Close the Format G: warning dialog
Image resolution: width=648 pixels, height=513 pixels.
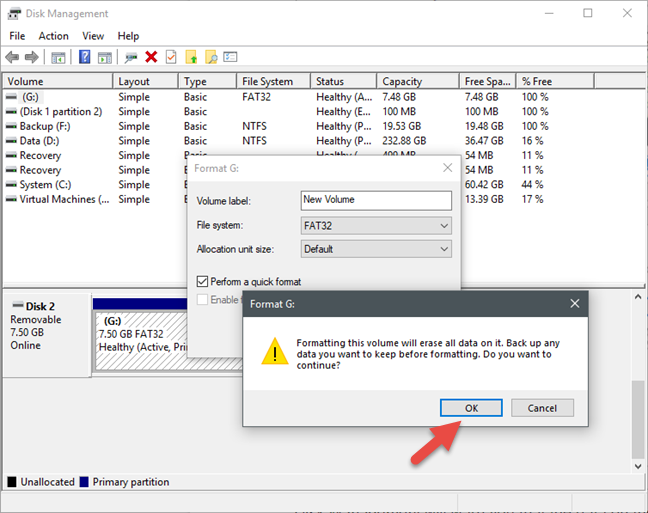click(575, 303)
